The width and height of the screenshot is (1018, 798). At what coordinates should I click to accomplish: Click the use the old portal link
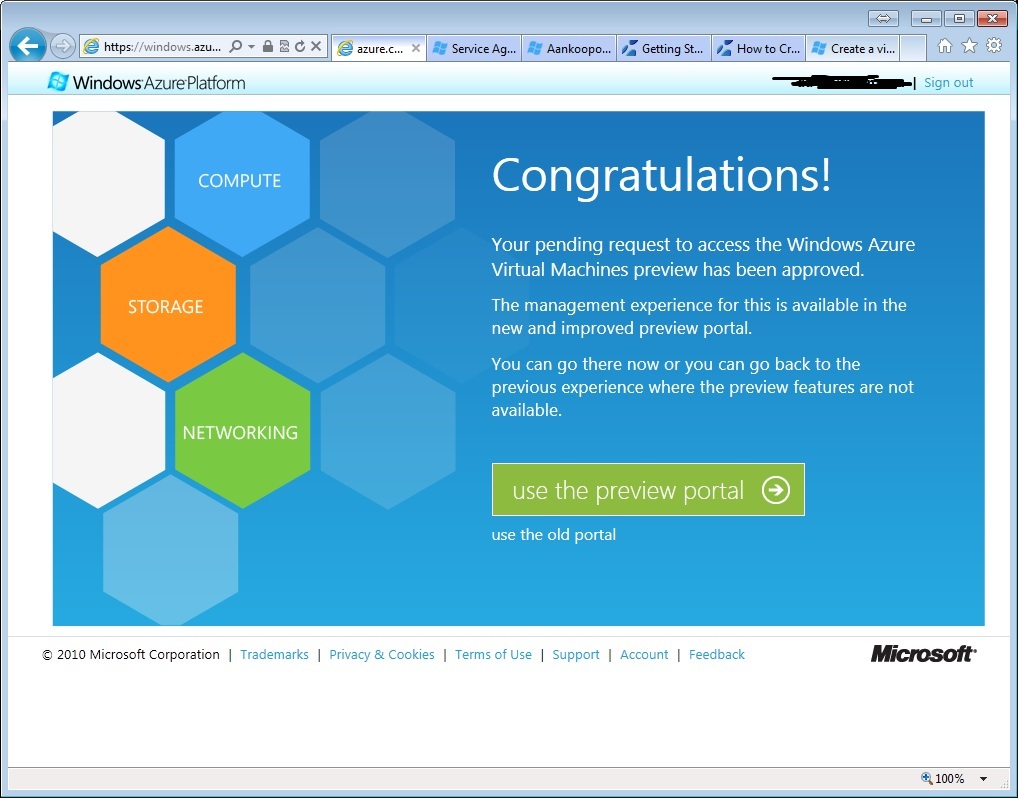(553, 535)
